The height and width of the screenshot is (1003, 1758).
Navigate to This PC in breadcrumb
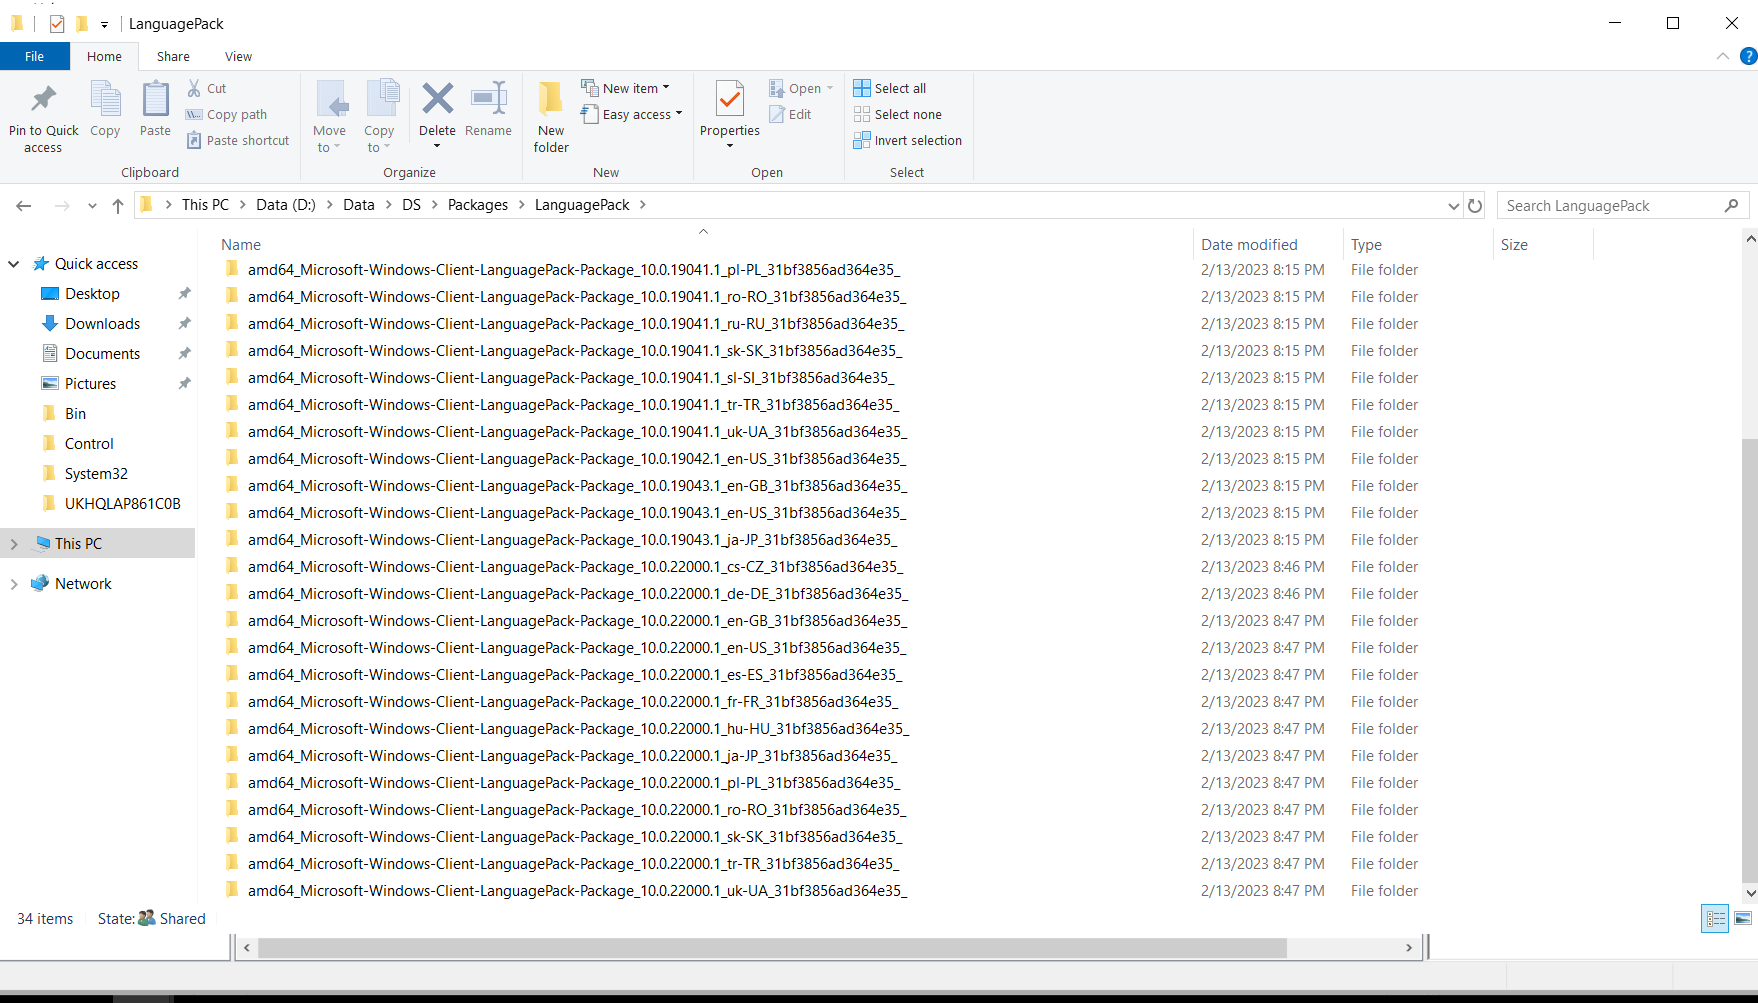tap(205, 205)
